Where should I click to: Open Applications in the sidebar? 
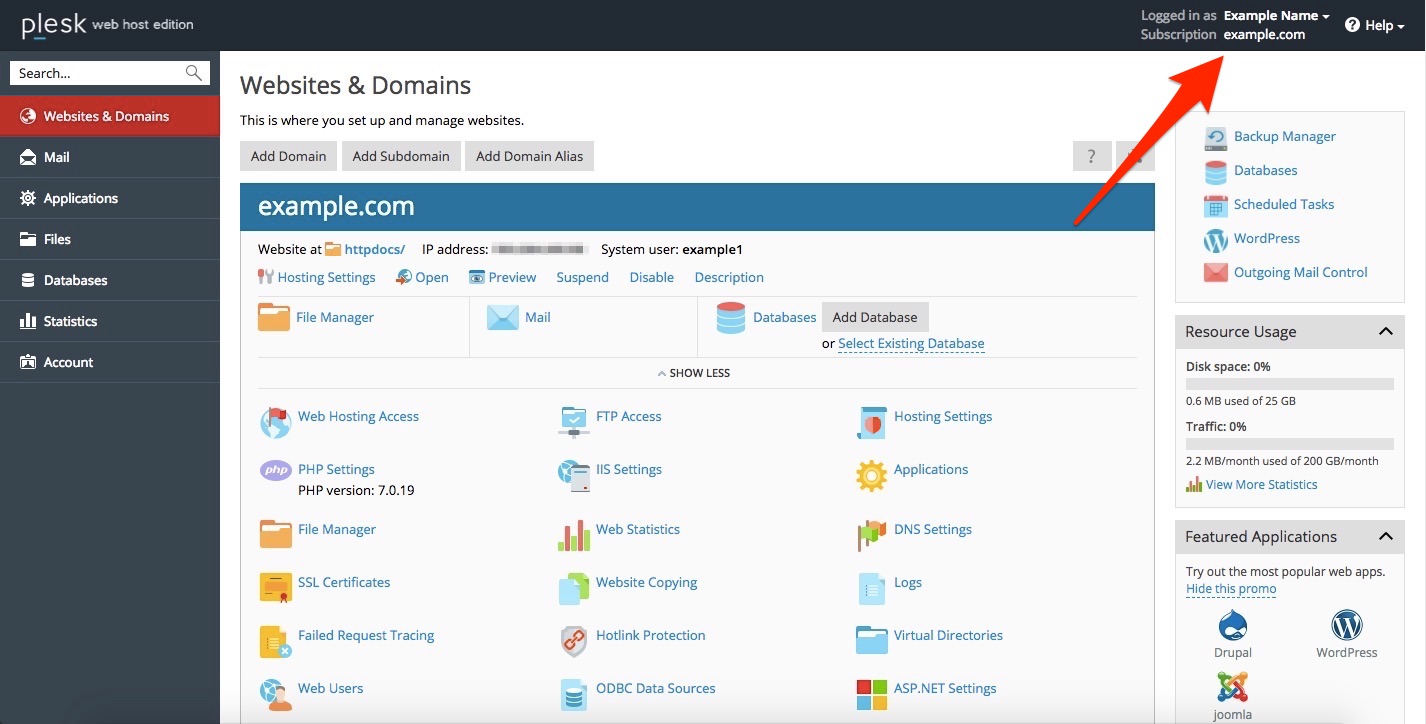pyautogui.click(x=110, y=198)
